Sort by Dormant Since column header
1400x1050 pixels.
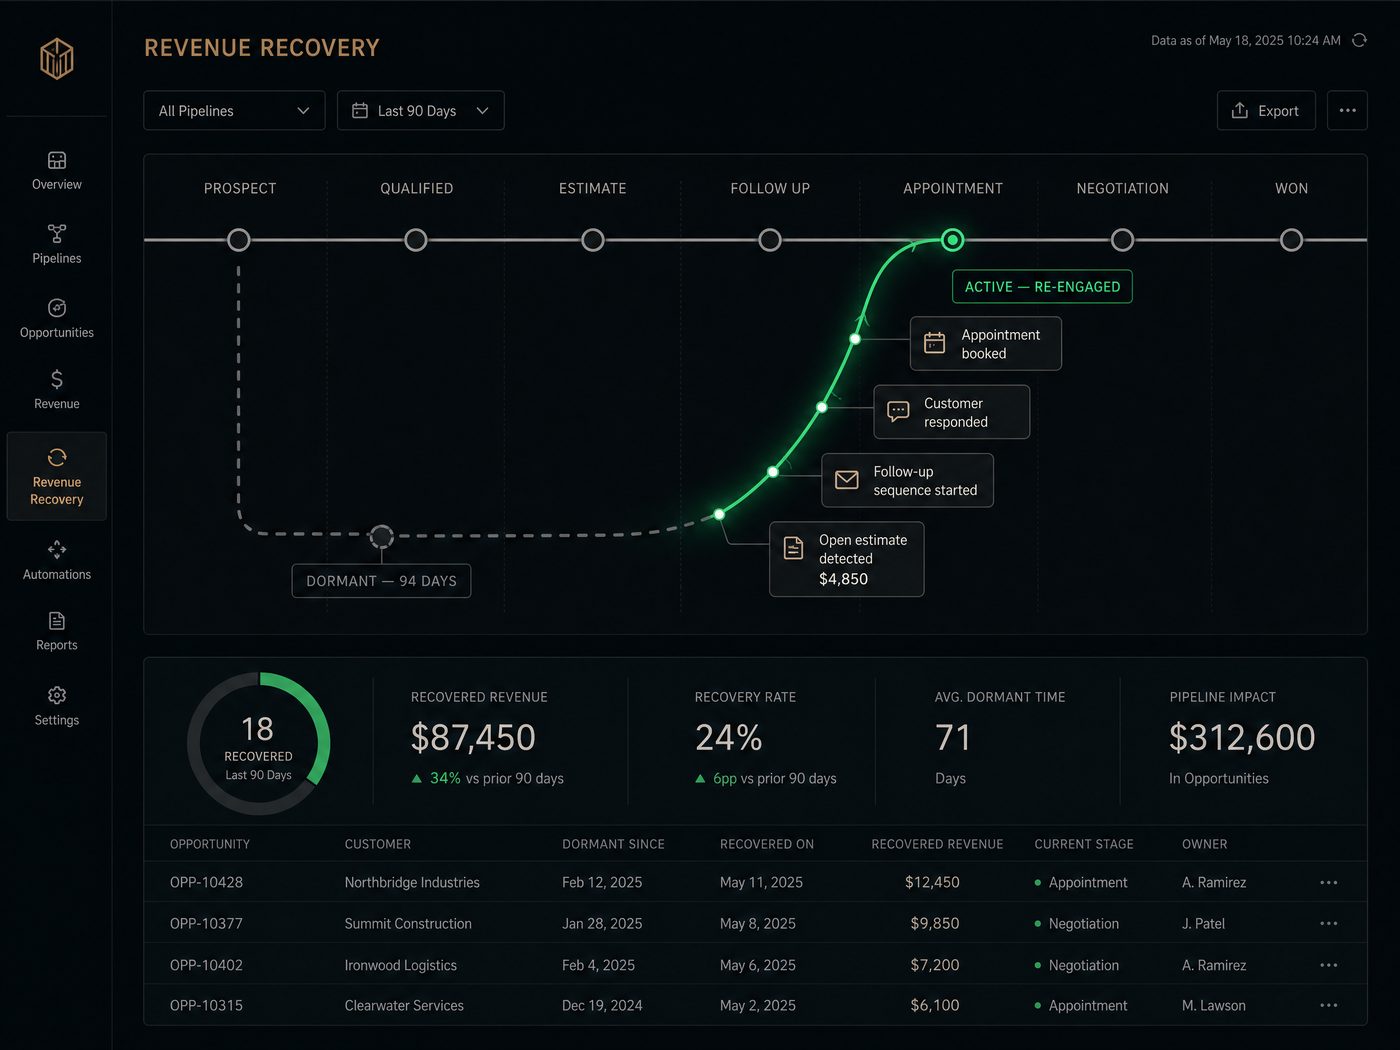[x=613, y=844]
